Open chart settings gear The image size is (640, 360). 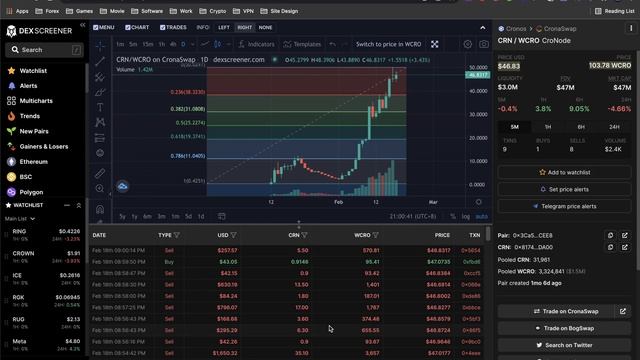(x=468, y=44)
